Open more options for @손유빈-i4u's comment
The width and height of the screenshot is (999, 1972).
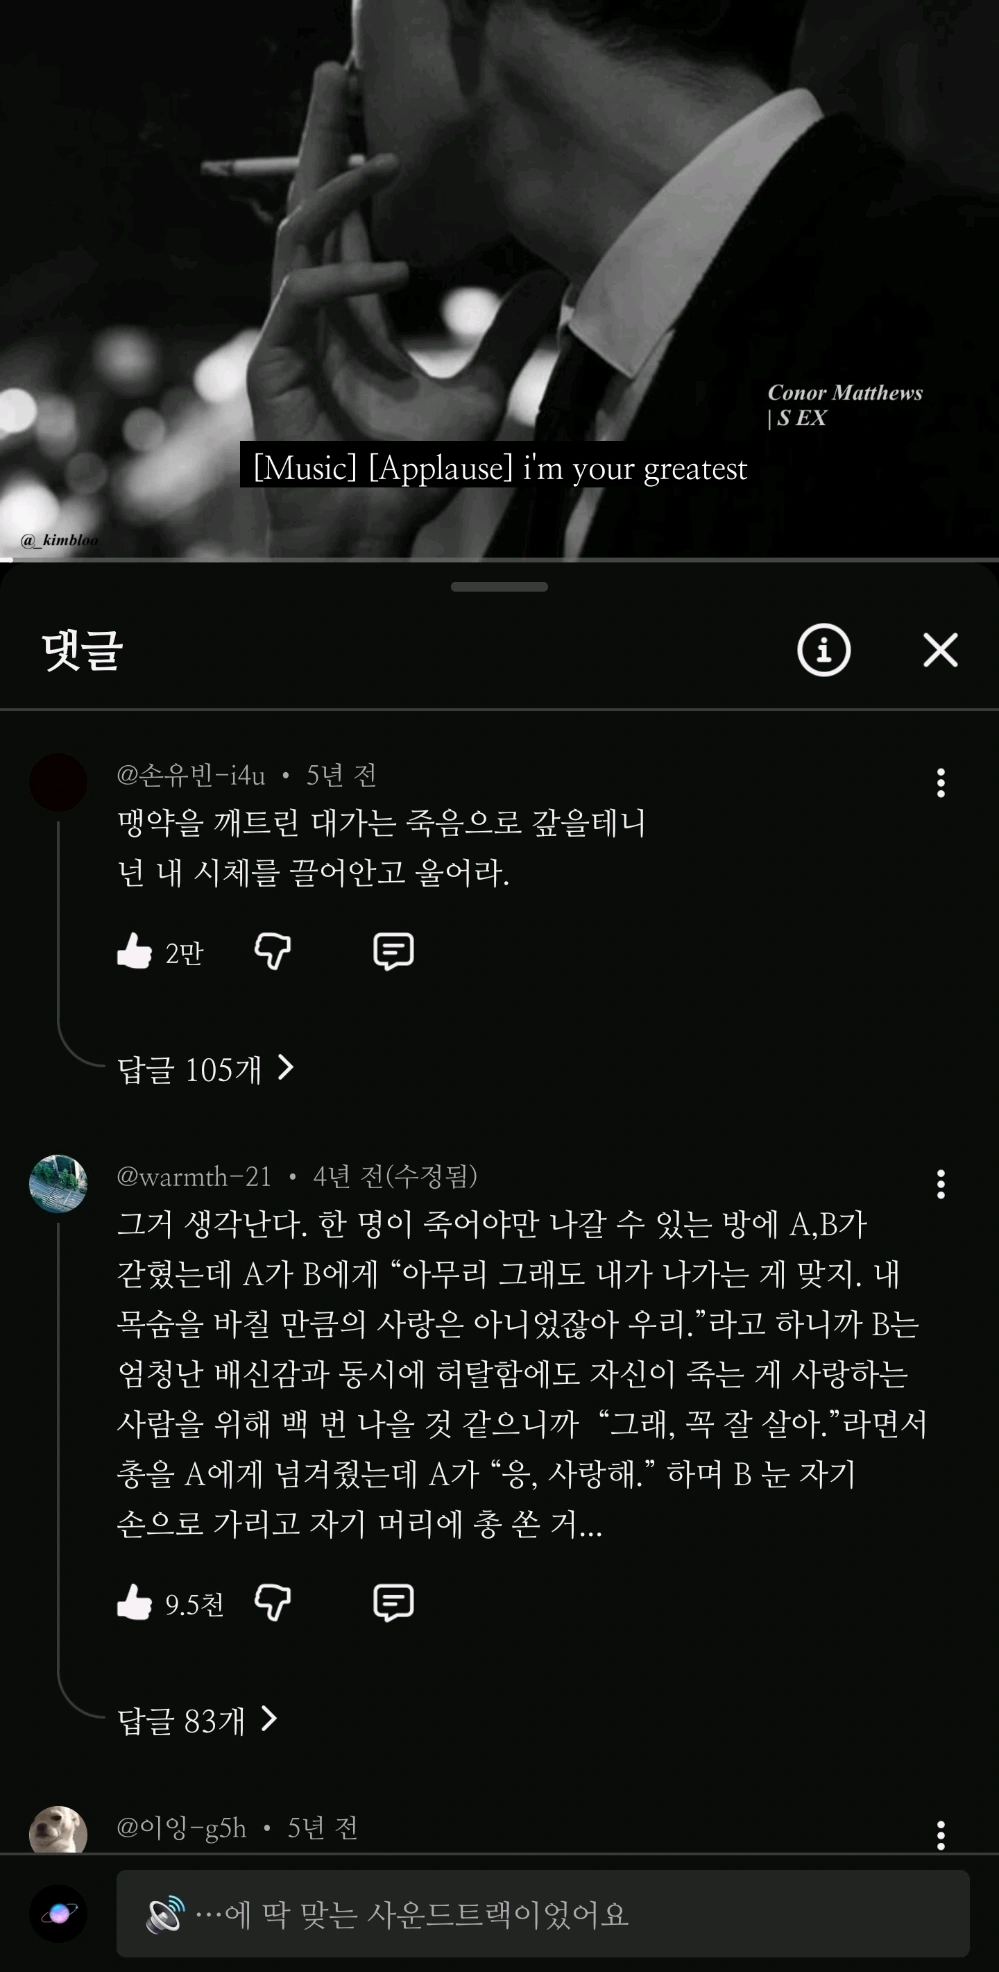[x=940, y=783]
